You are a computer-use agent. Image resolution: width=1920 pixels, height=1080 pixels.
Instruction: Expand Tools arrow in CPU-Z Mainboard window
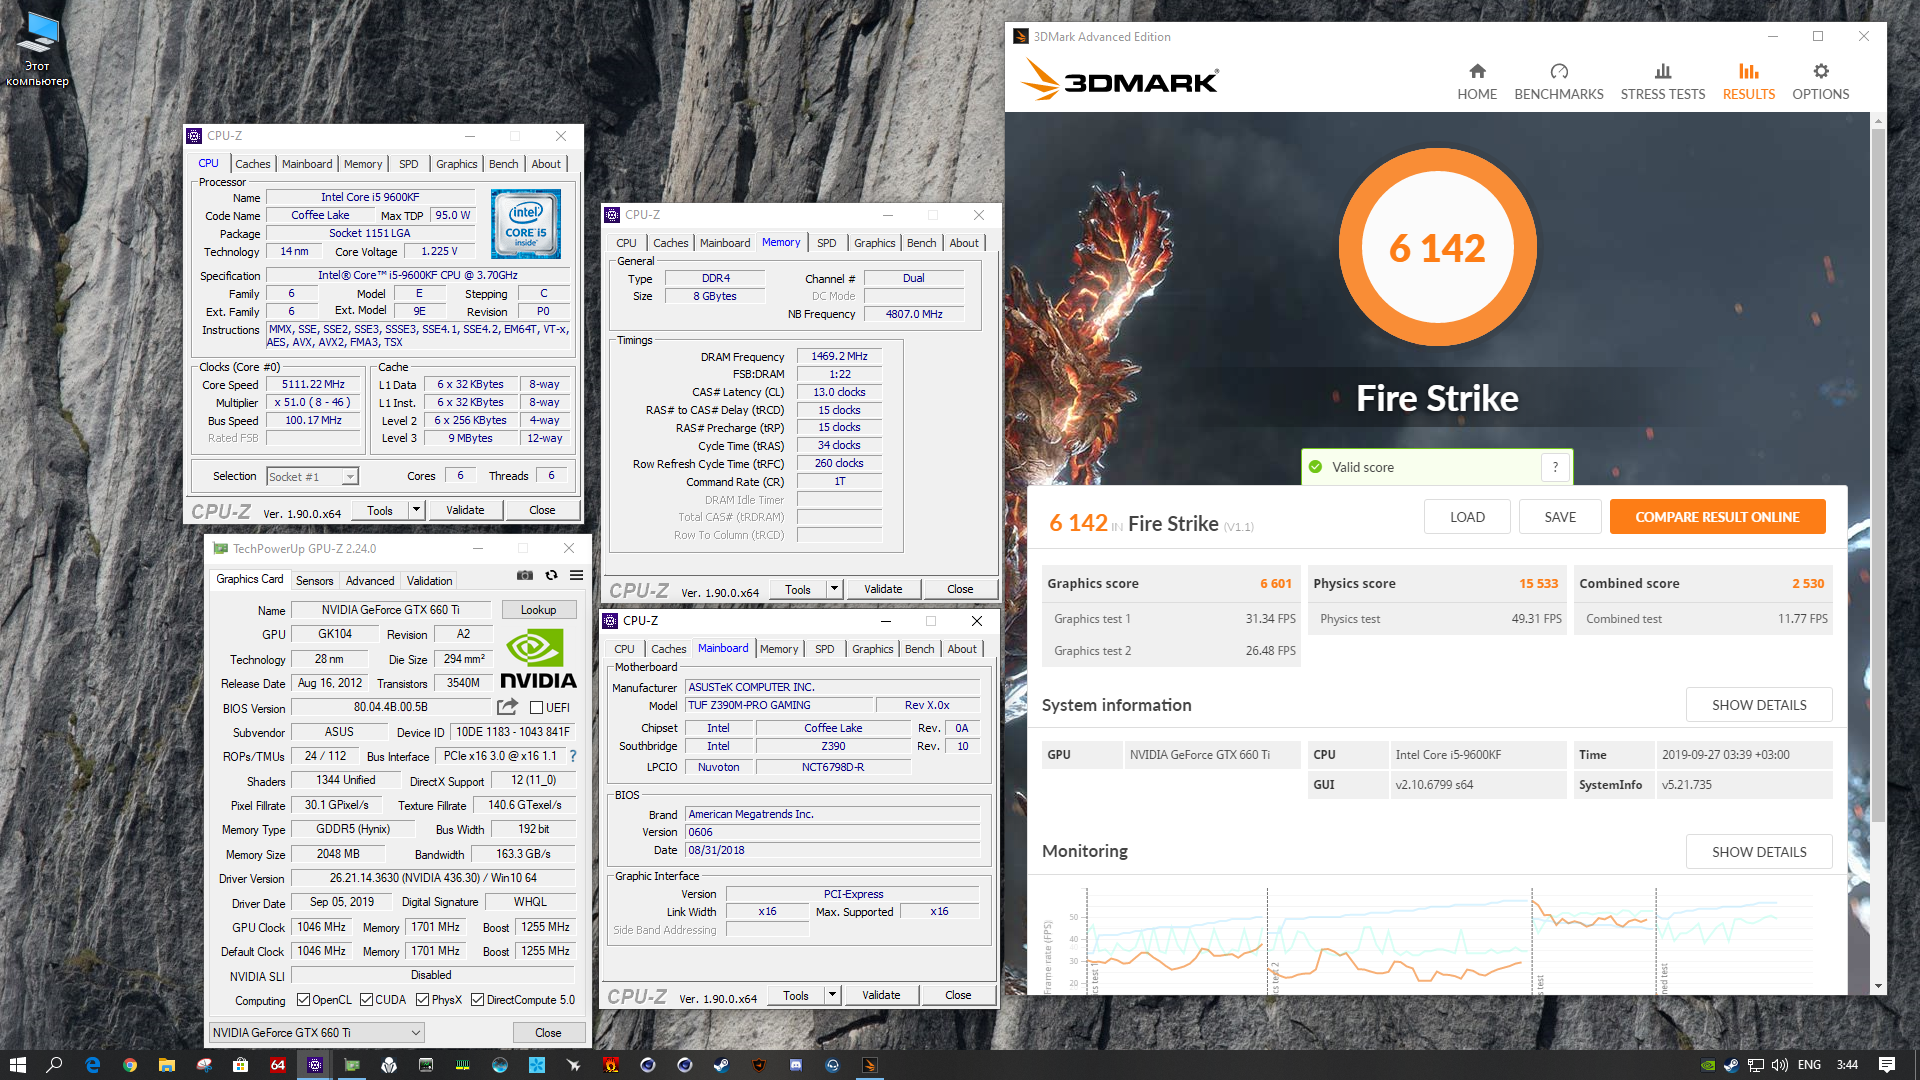click(x=832, y=995)
